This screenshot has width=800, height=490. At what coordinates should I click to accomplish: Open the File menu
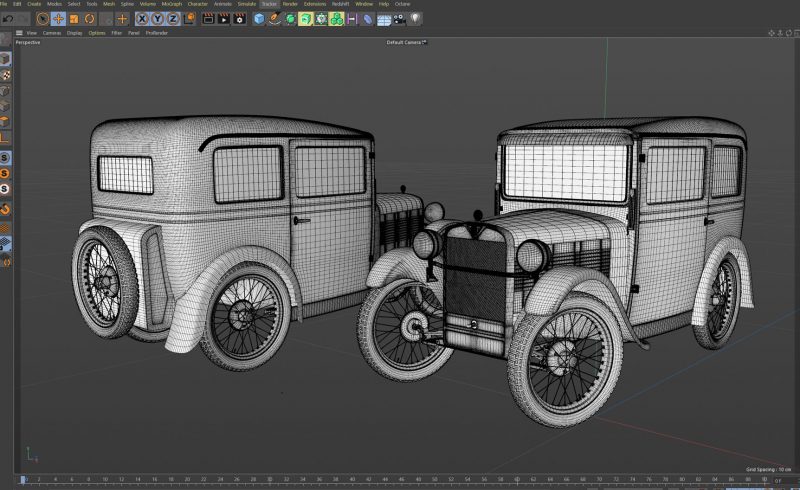[4, 4]
